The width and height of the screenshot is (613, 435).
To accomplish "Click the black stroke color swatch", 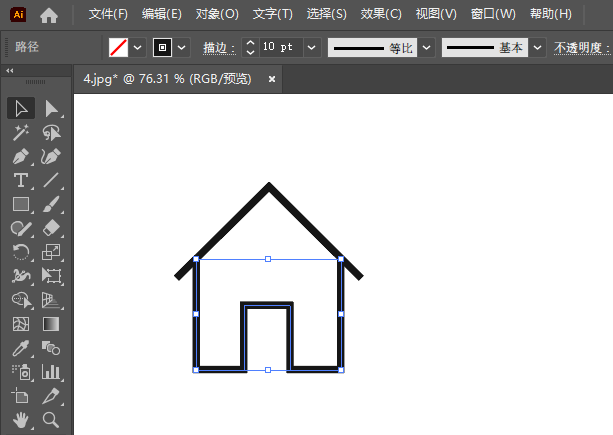I will [x=162, y=48].
